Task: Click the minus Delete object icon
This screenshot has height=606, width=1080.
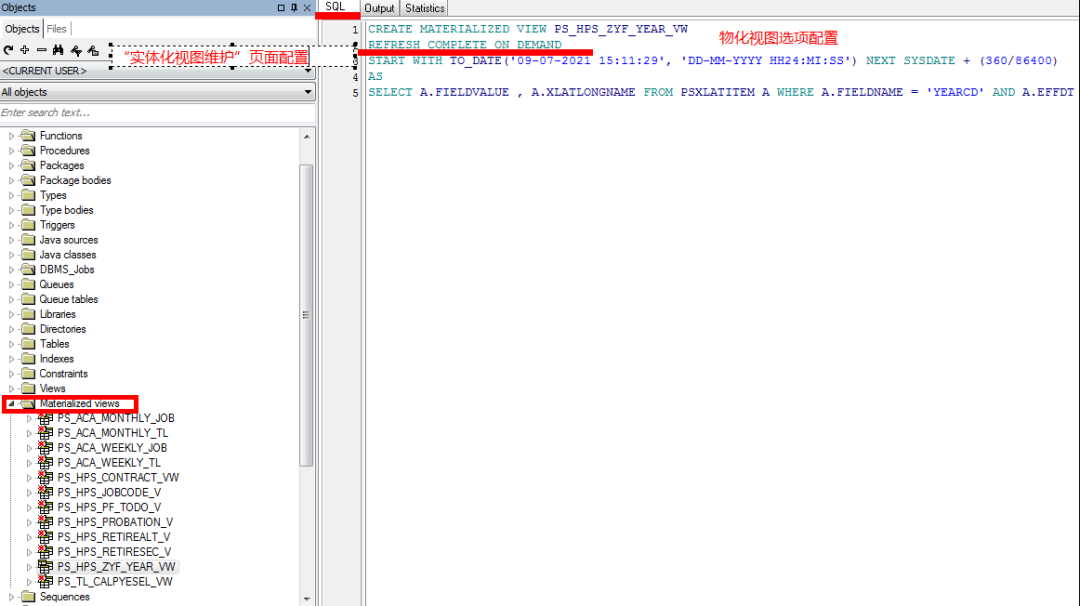Action: pos(41,50)
